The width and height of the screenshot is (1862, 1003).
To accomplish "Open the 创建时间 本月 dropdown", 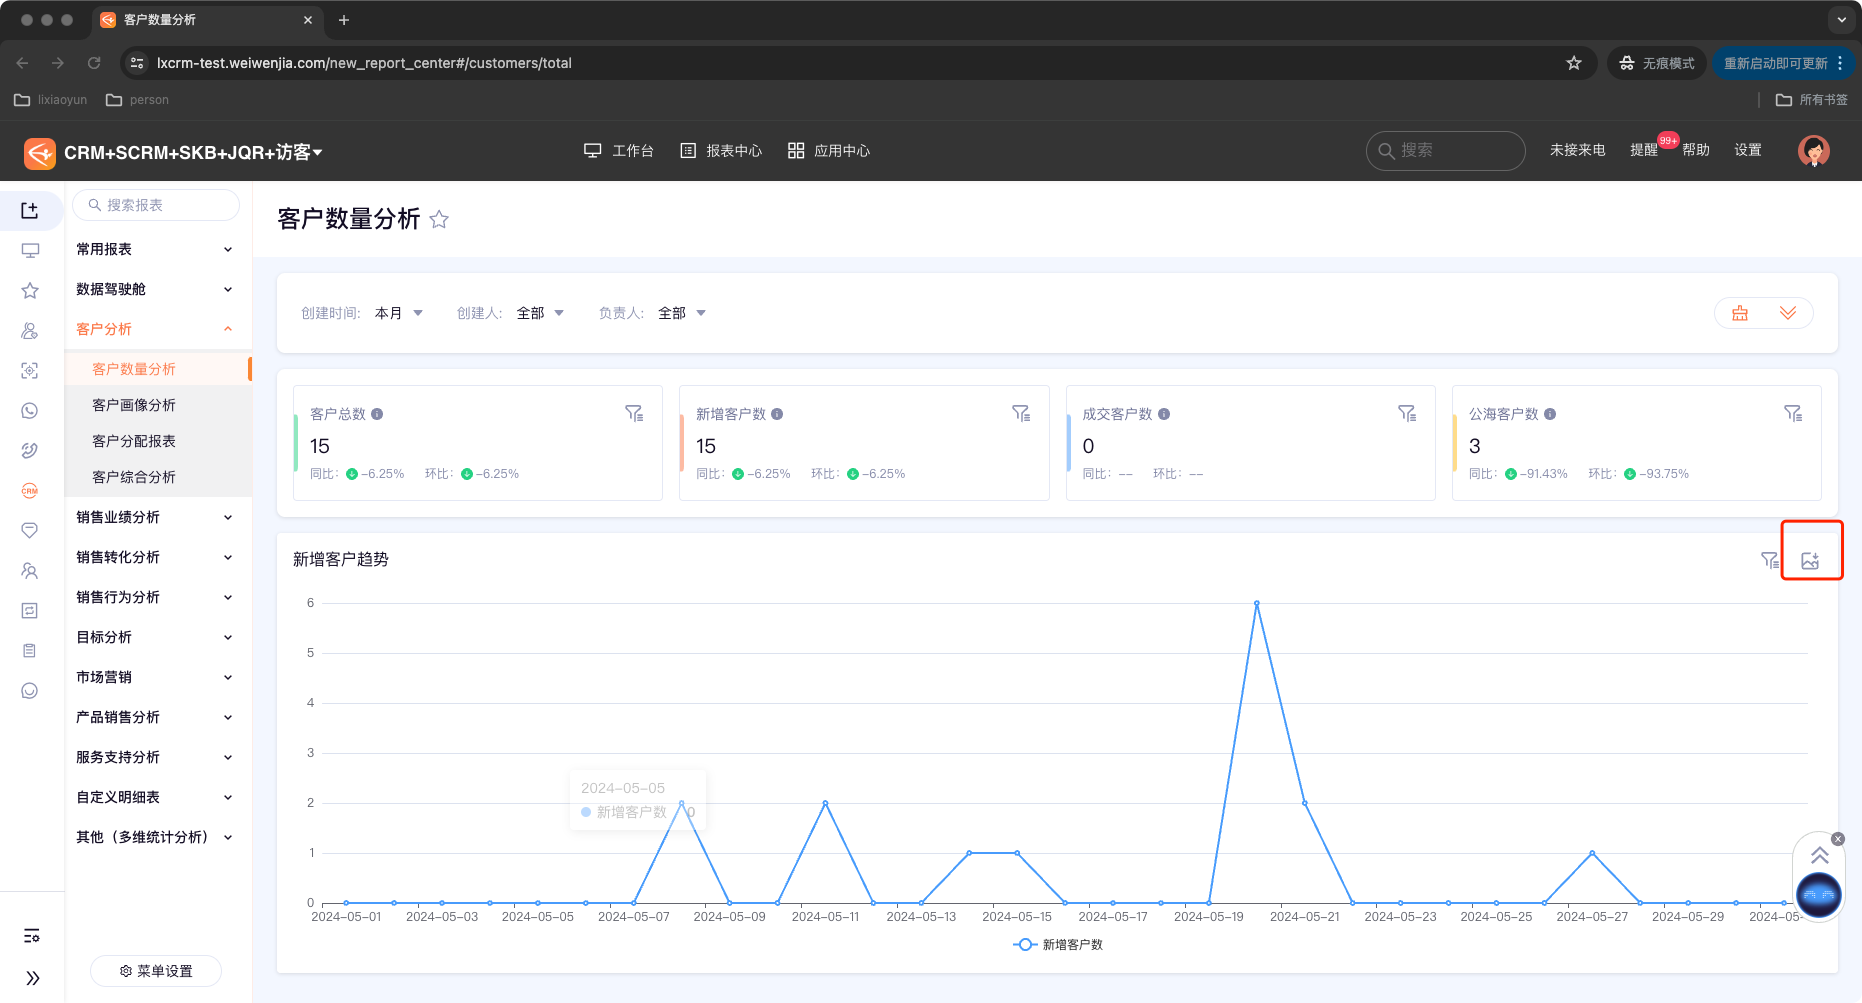I will click(399, 313).
